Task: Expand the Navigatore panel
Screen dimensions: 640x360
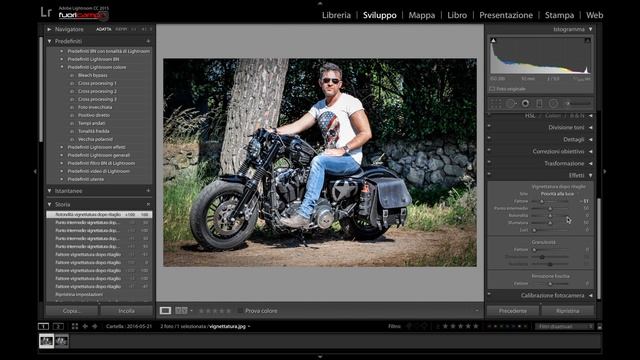Action: (49, 29)
